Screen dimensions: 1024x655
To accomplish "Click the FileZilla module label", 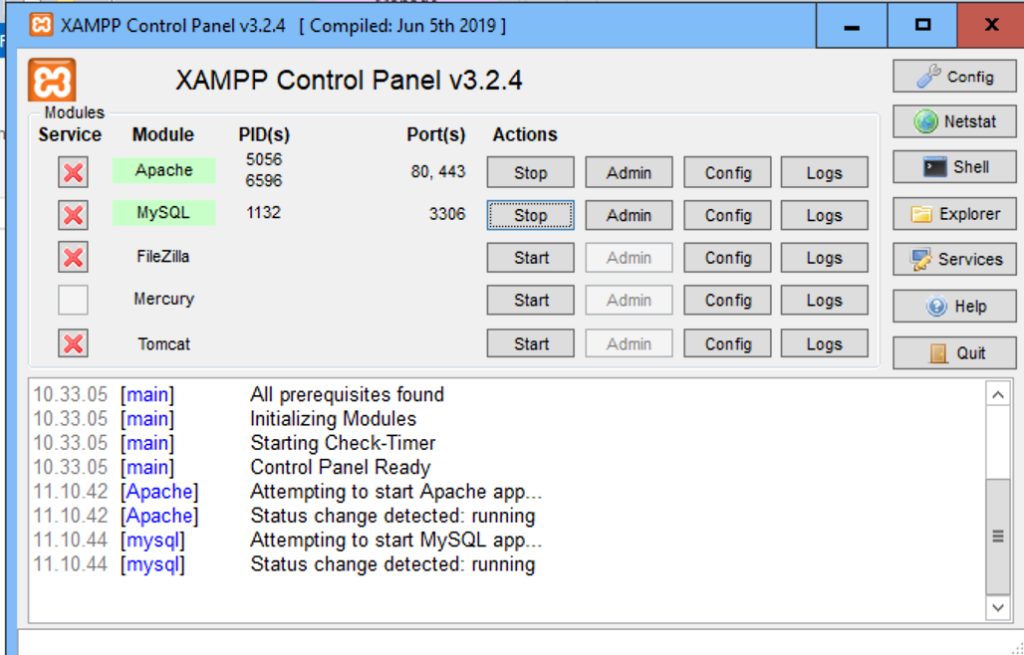I will (163, 257).
